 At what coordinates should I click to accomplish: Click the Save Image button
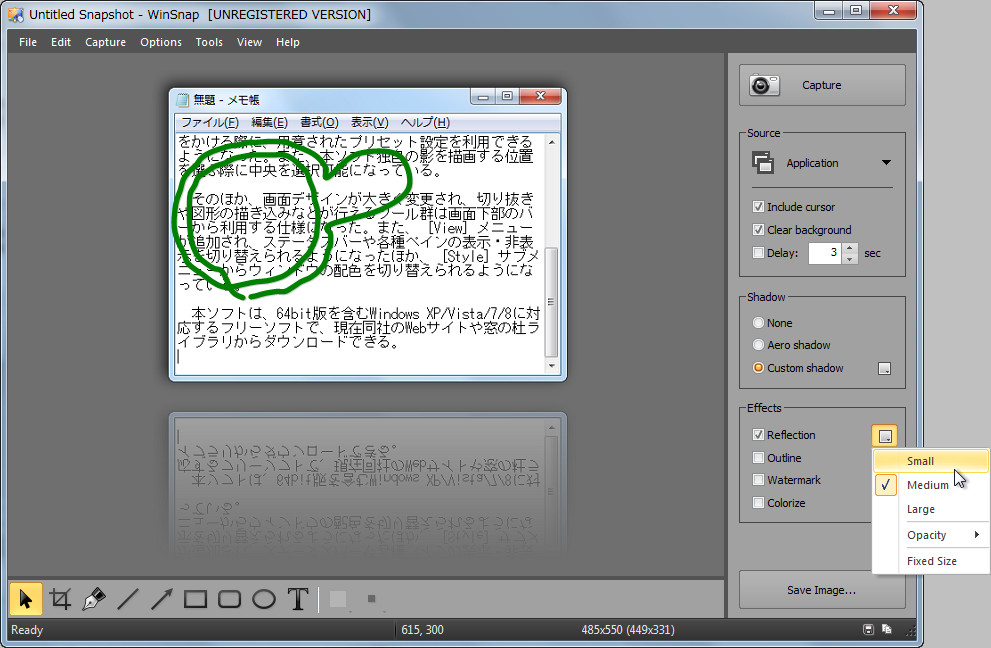[822, 590]
